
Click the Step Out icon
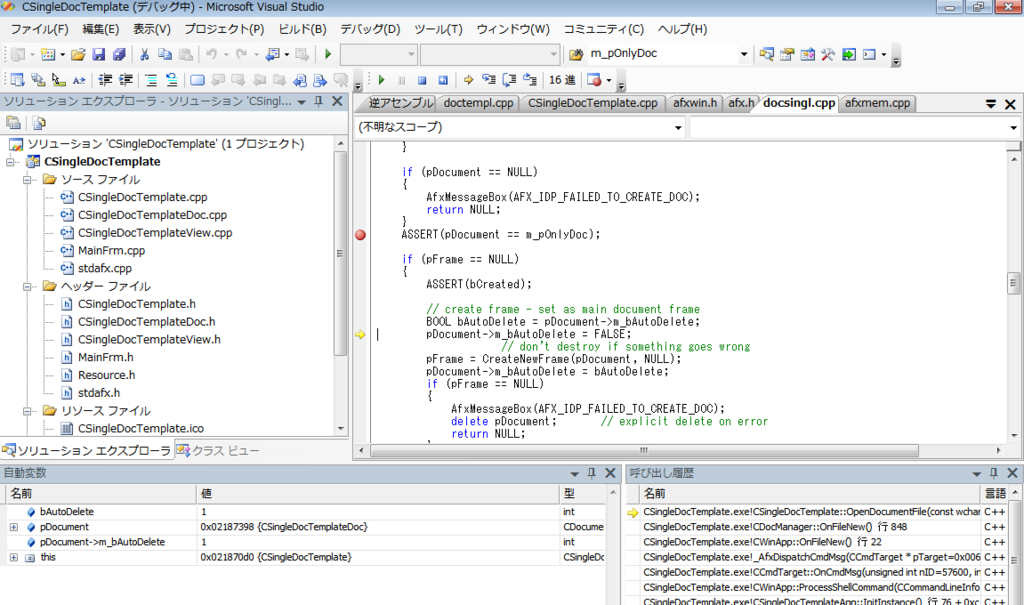pos(530,80)
